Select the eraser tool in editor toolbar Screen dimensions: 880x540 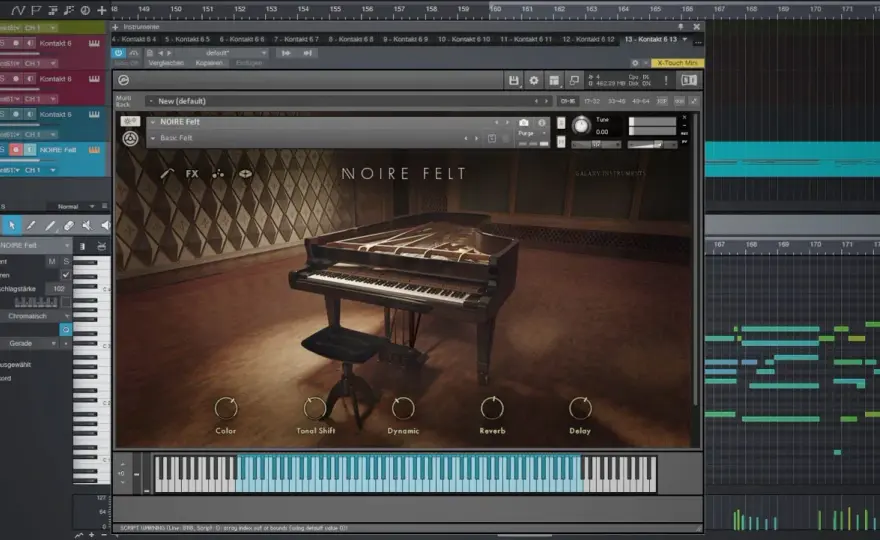click(x=68, y=226)
